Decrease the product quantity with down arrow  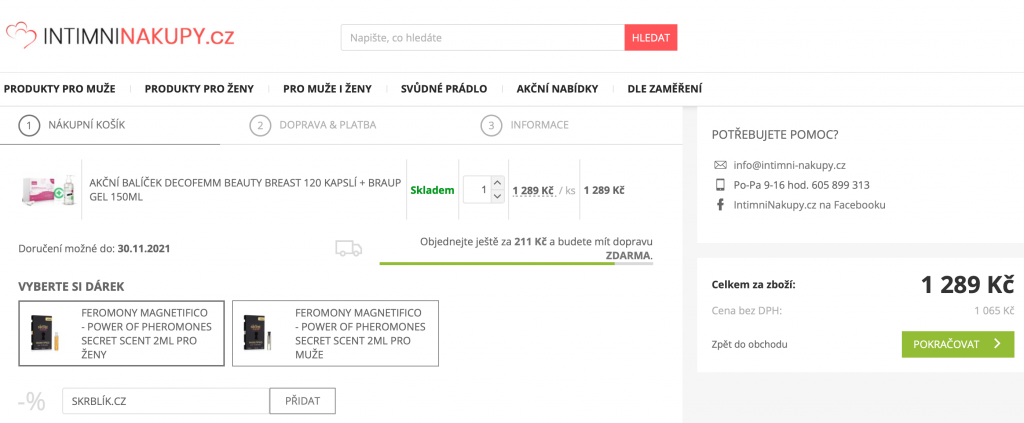click(x=498, y=197)
